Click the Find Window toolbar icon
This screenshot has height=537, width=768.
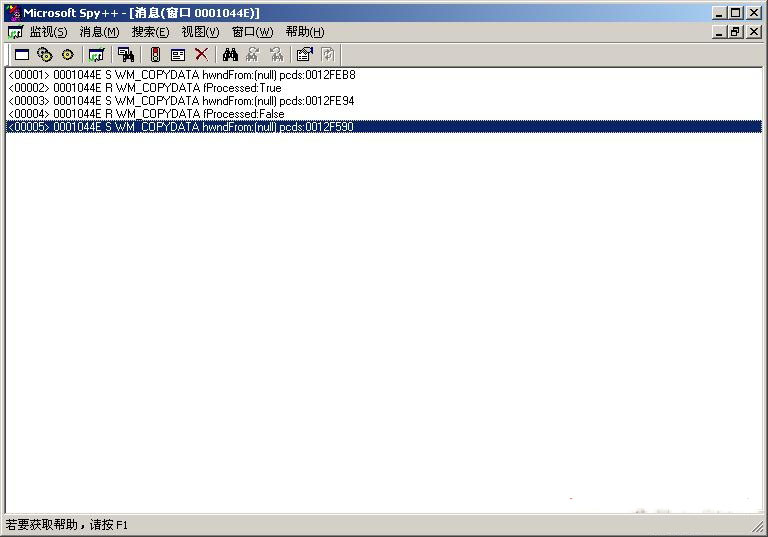(125, 54)
